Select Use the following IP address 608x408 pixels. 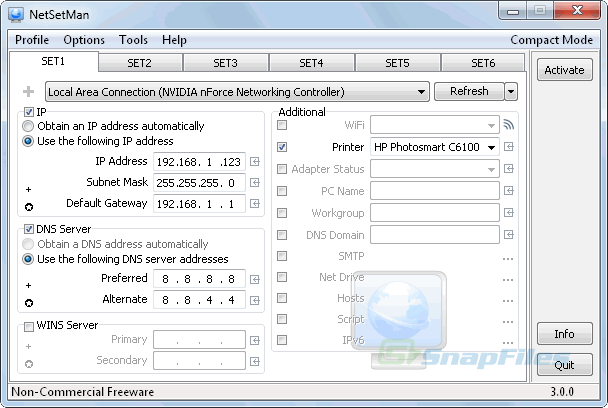28,141
